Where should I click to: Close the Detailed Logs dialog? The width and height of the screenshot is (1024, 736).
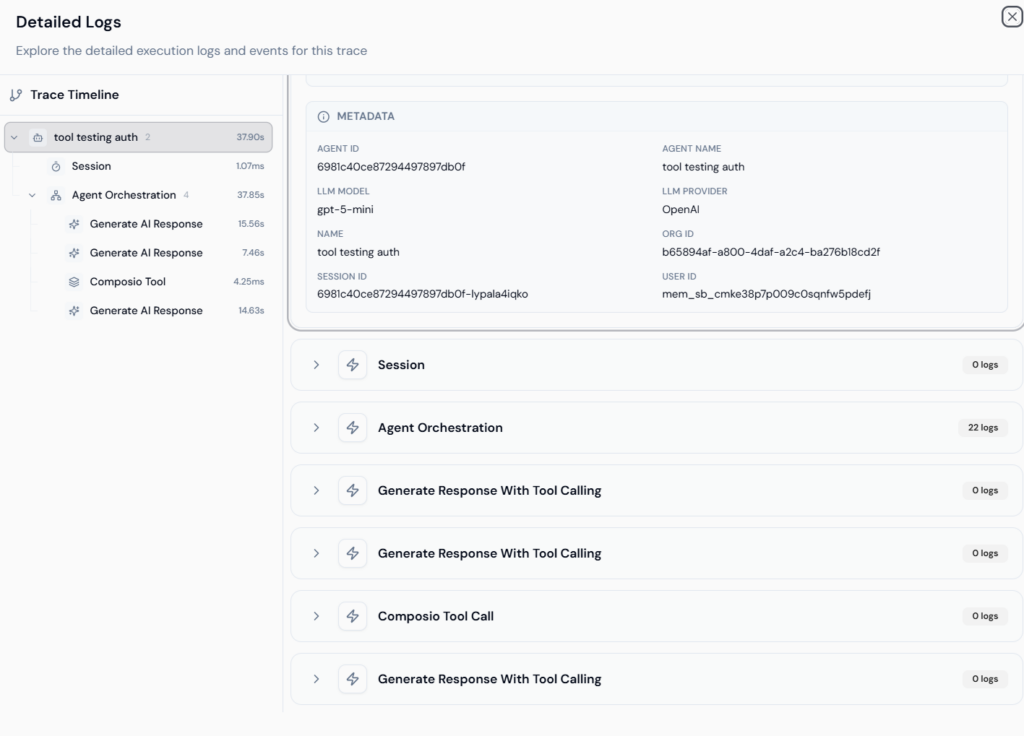coord(1011,17)
